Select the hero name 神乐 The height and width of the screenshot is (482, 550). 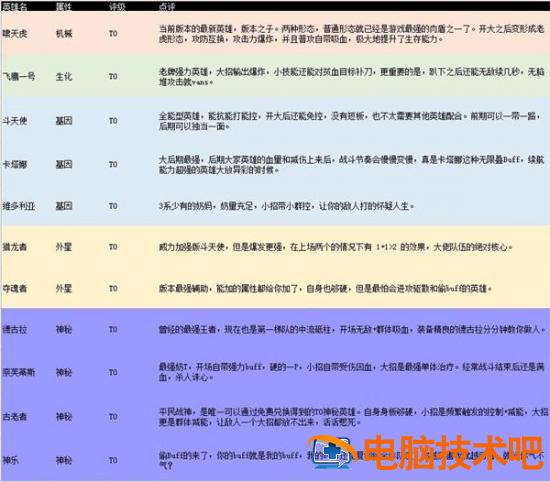coord(11,460)
